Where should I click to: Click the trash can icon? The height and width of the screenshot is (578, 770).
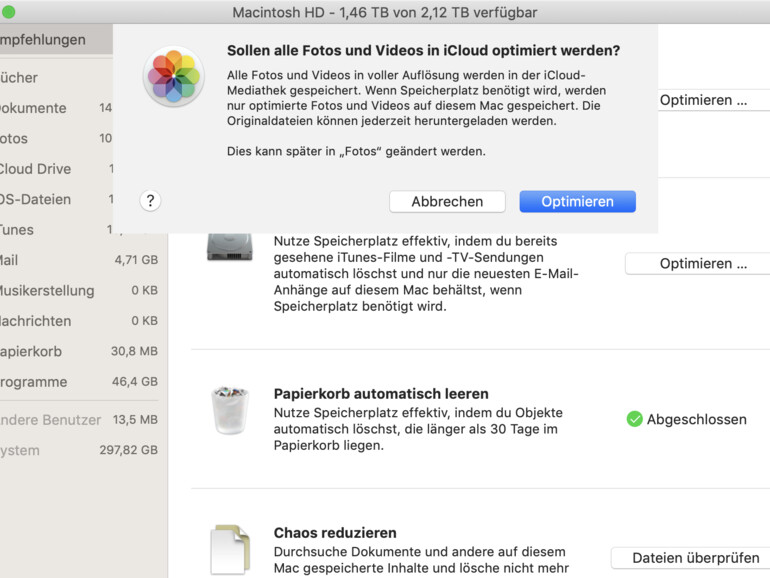click(229, 409)
